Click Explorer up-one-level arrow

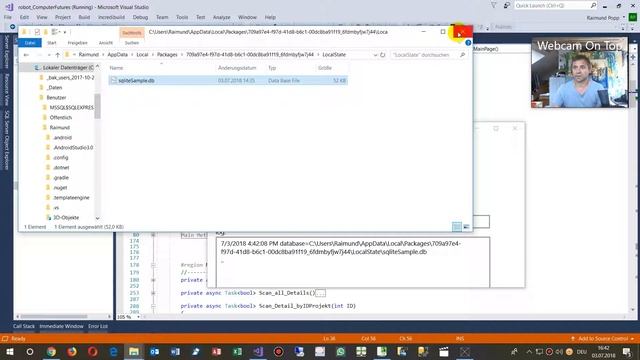click(58, 55)
